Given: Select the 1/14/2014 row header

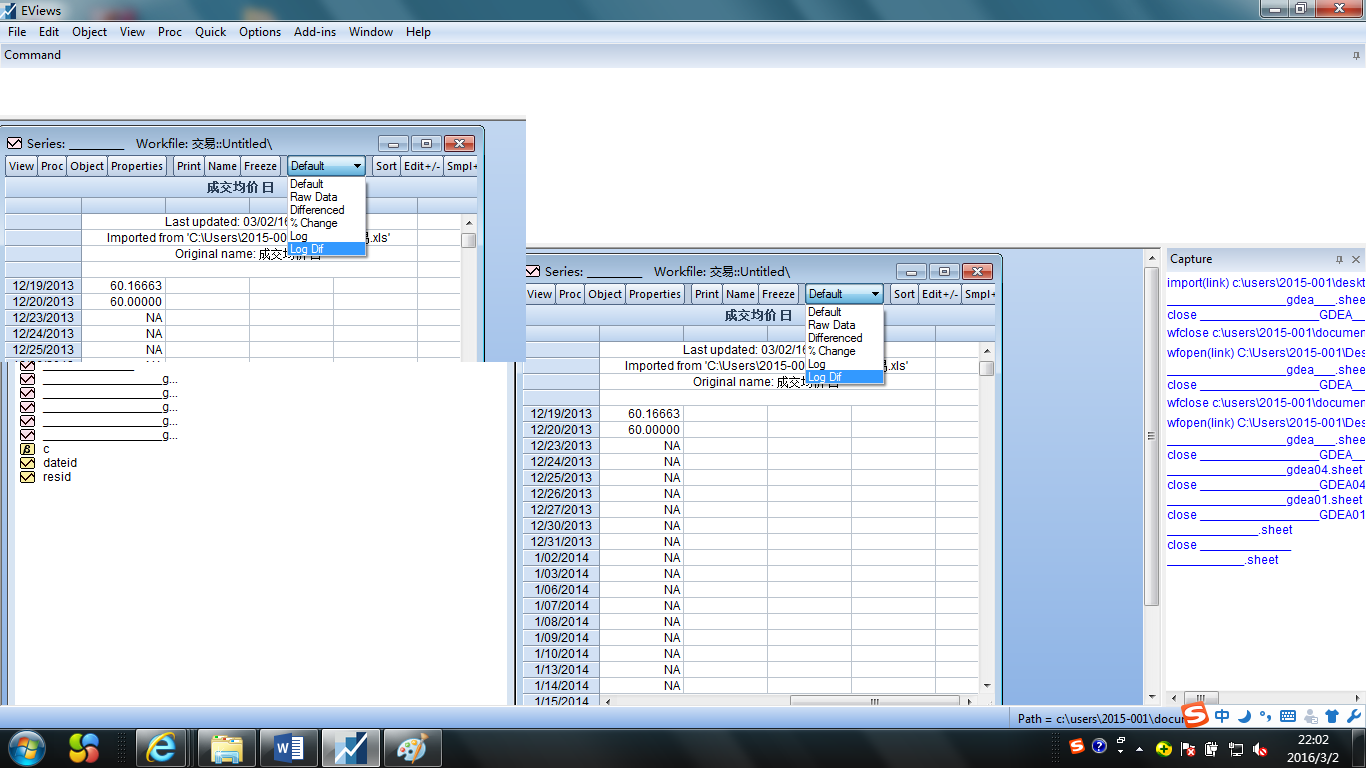Looking at the screenshot, I should (561, 686).
